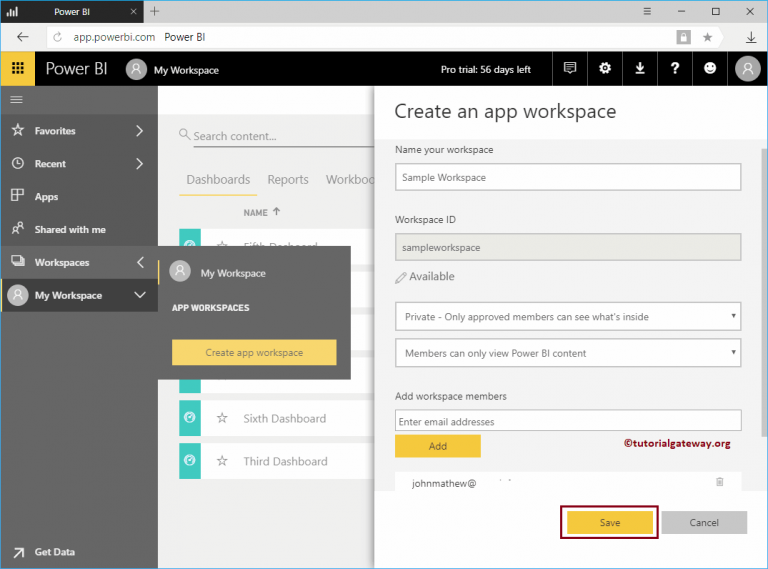Click the Sixth Dashboard teal tile icon

(x=190, y=418)
